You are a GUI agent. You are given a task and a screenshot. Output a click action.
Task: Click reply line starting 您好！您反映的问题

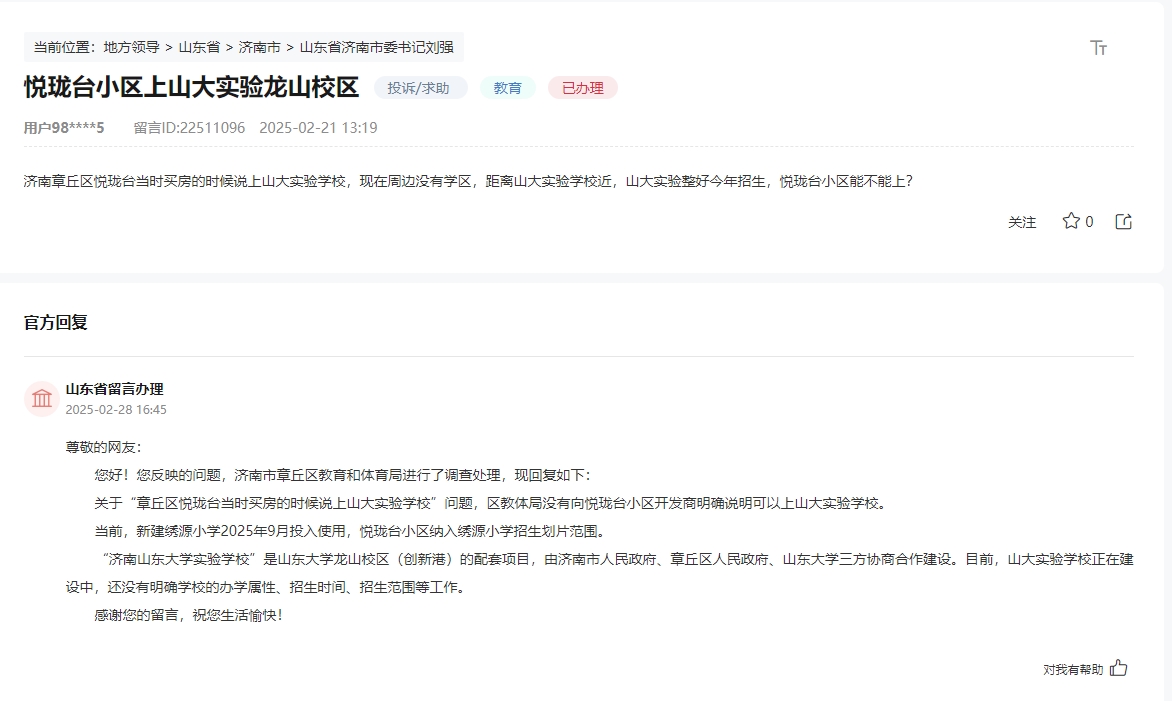tap(342, 475)
